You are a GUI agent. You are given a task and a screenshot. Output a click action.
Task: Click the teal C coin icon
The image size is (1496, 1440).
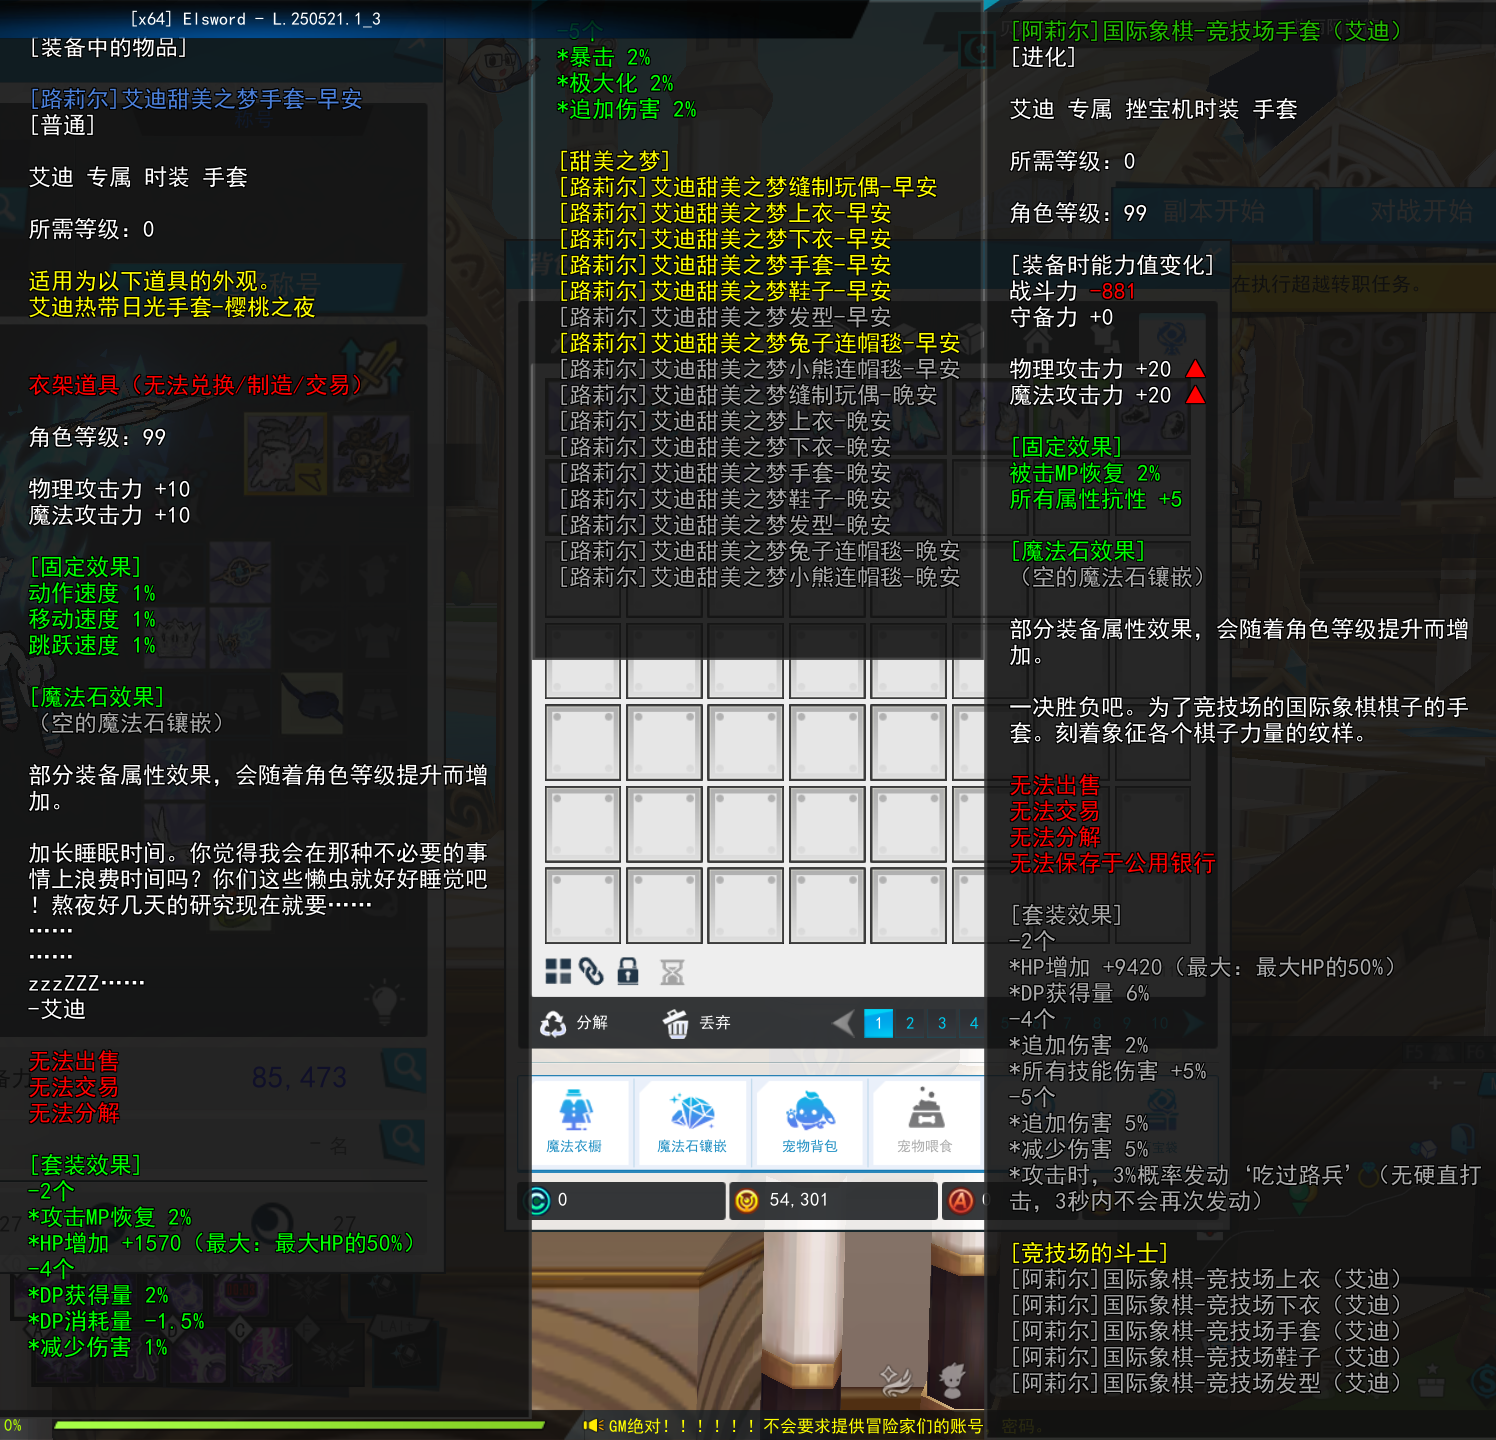tap(538, 1200)
